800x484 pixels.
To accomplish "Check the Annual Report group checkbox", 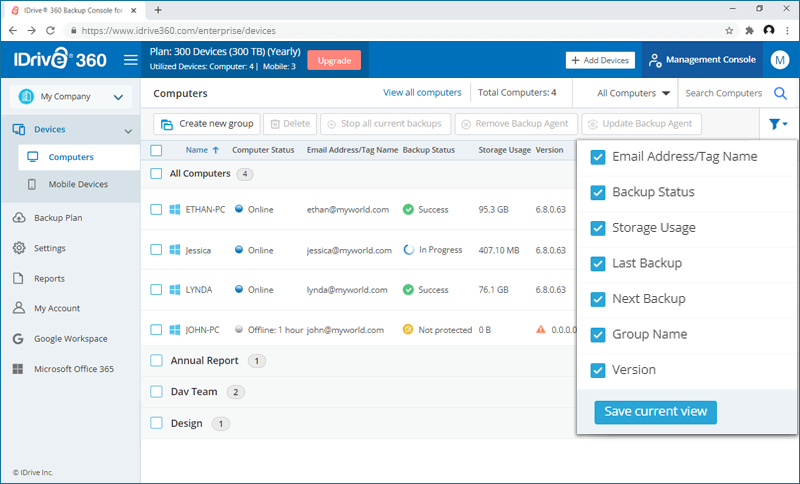I will click(x=156, y=361).
